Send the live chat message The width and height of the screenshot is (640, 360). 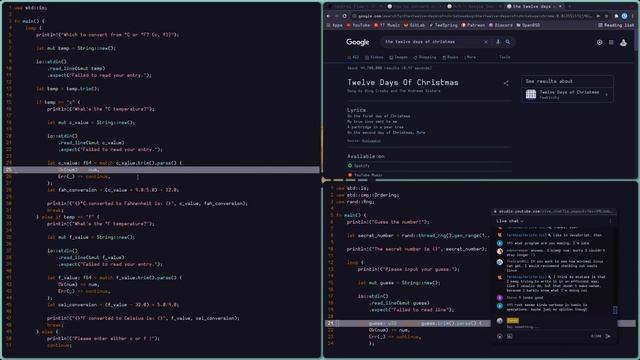tap(608, 336)
